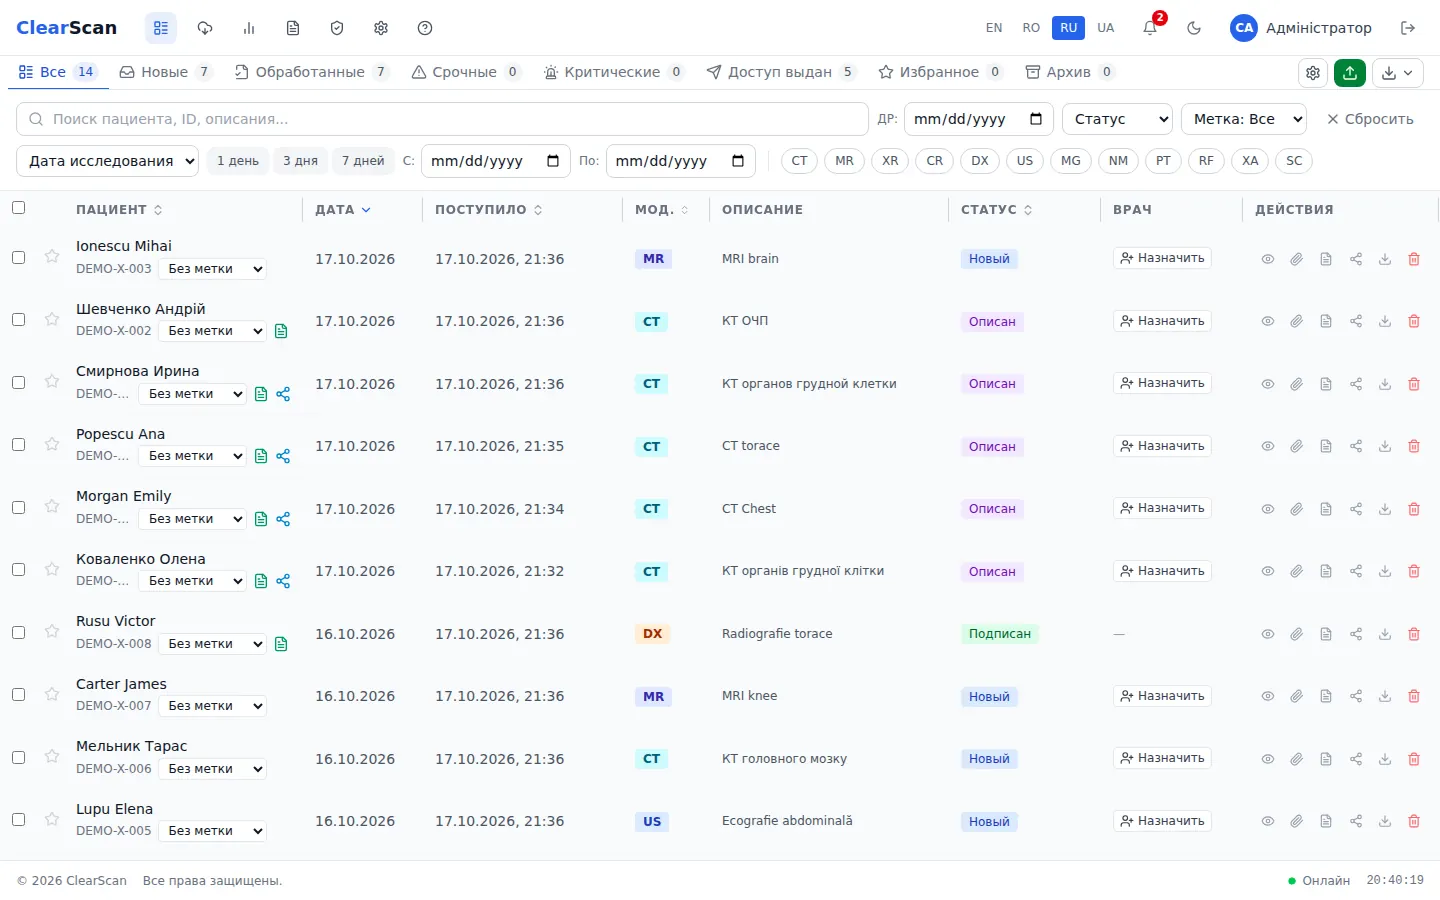The height and width of the screenshot is (900, 1440).
Task: Open report document action icon for Смирнова Ирина
Action: 1326,384
